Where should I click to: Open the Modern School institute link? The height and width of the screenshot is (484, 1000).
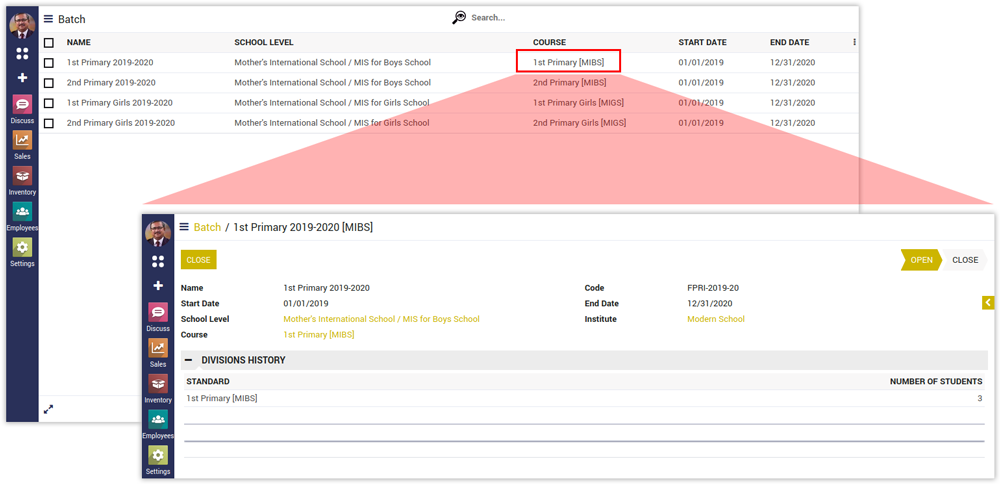(715, 319)
